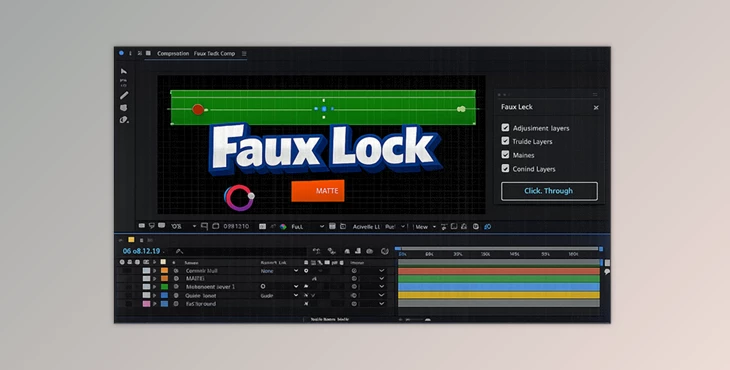The image size is (730, 370).
Task: Select the arrow Selection tool
Action: pyautogui.click(x=123, y=71)
